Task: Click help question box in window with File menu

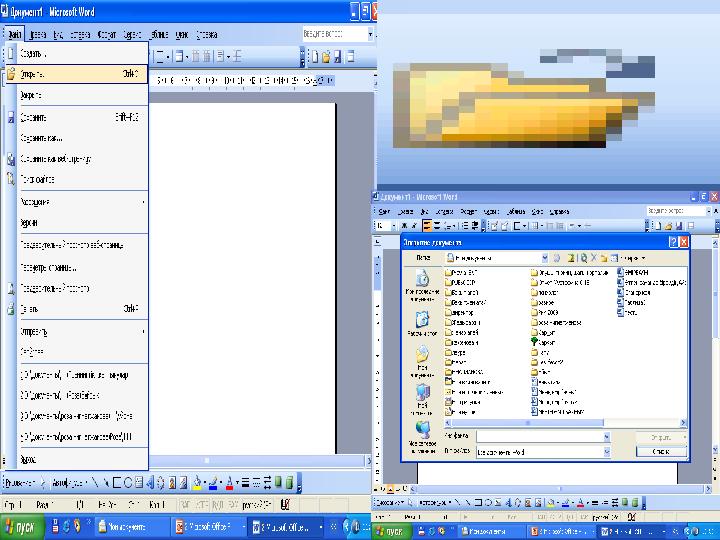Action: 338,34
